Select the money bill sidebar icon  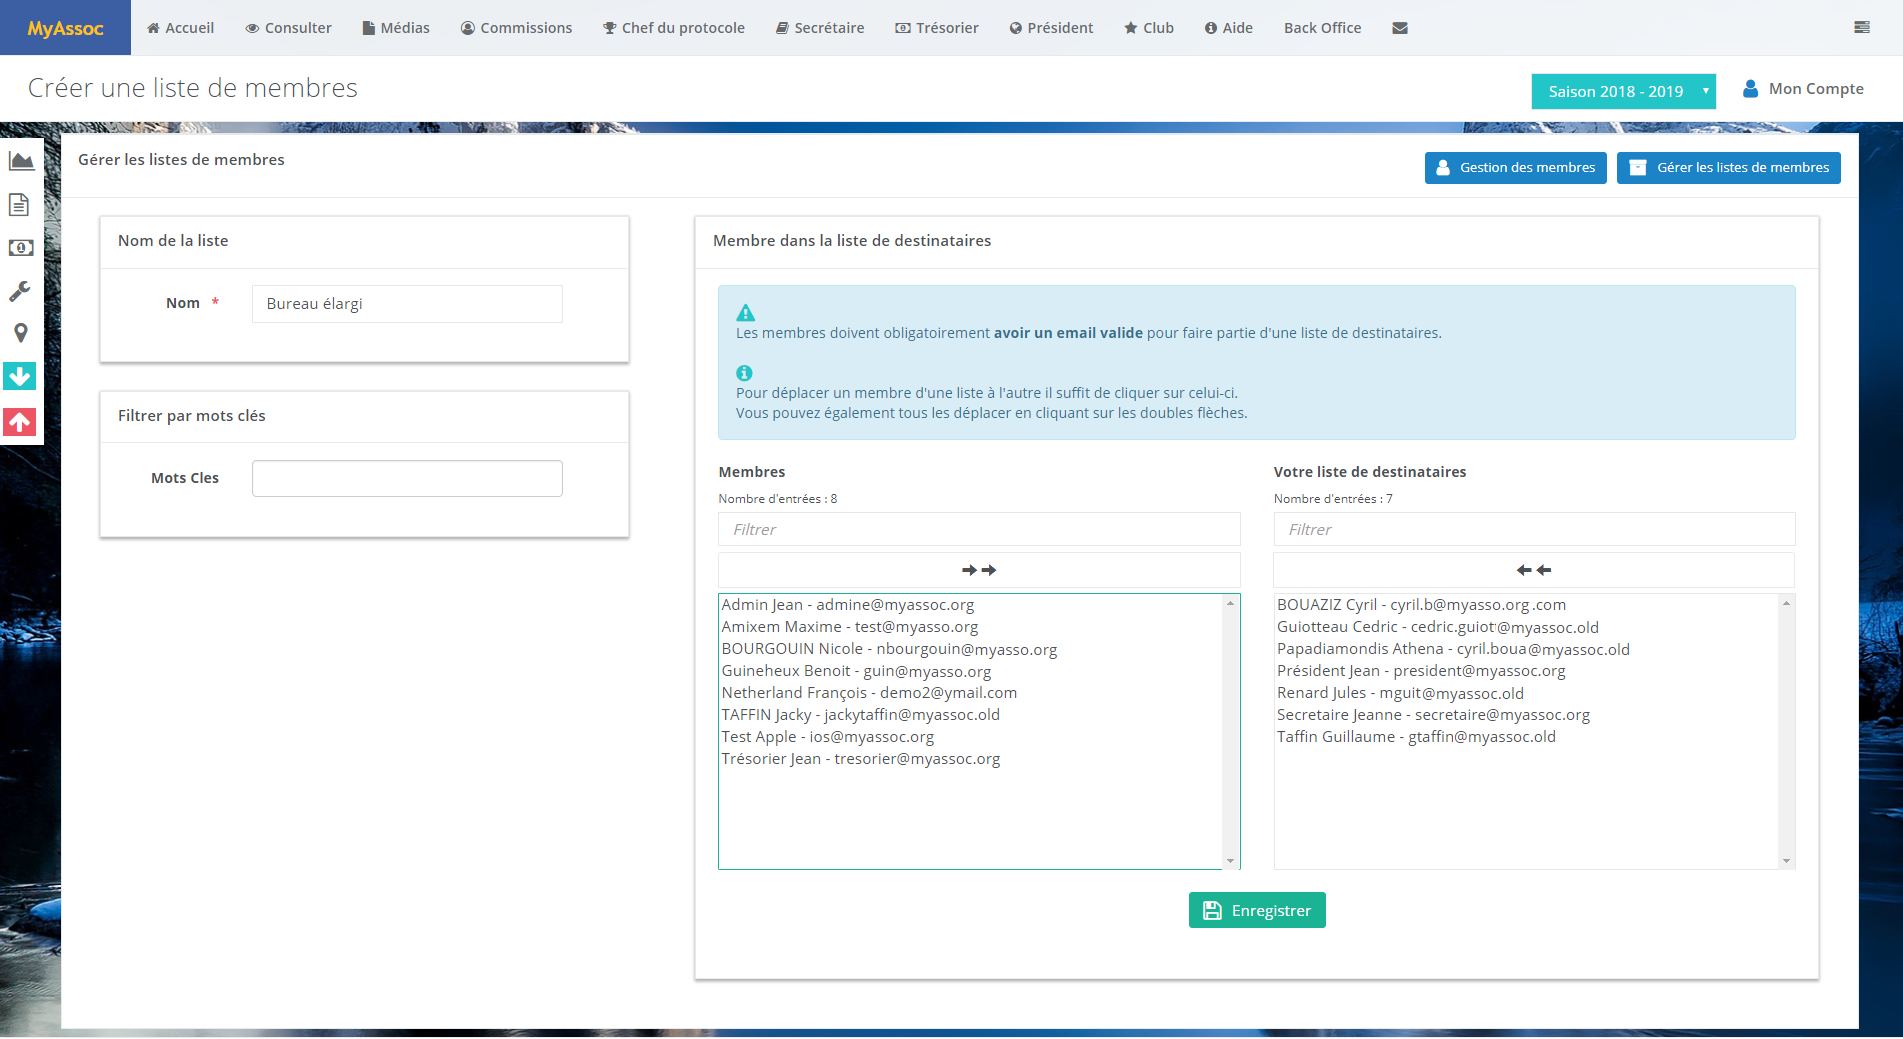21,247
